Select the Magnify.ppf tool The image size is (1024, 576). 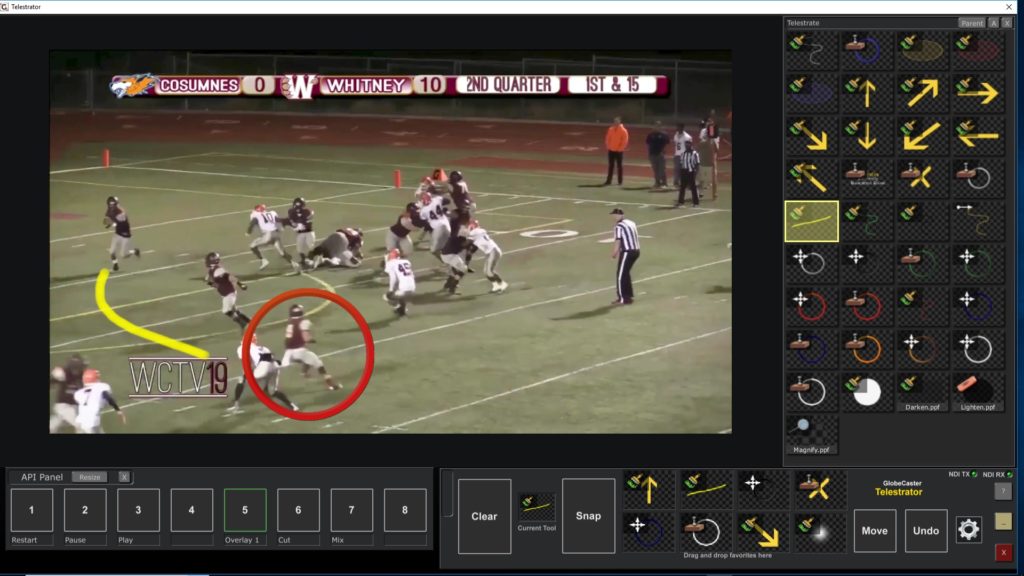811,433
